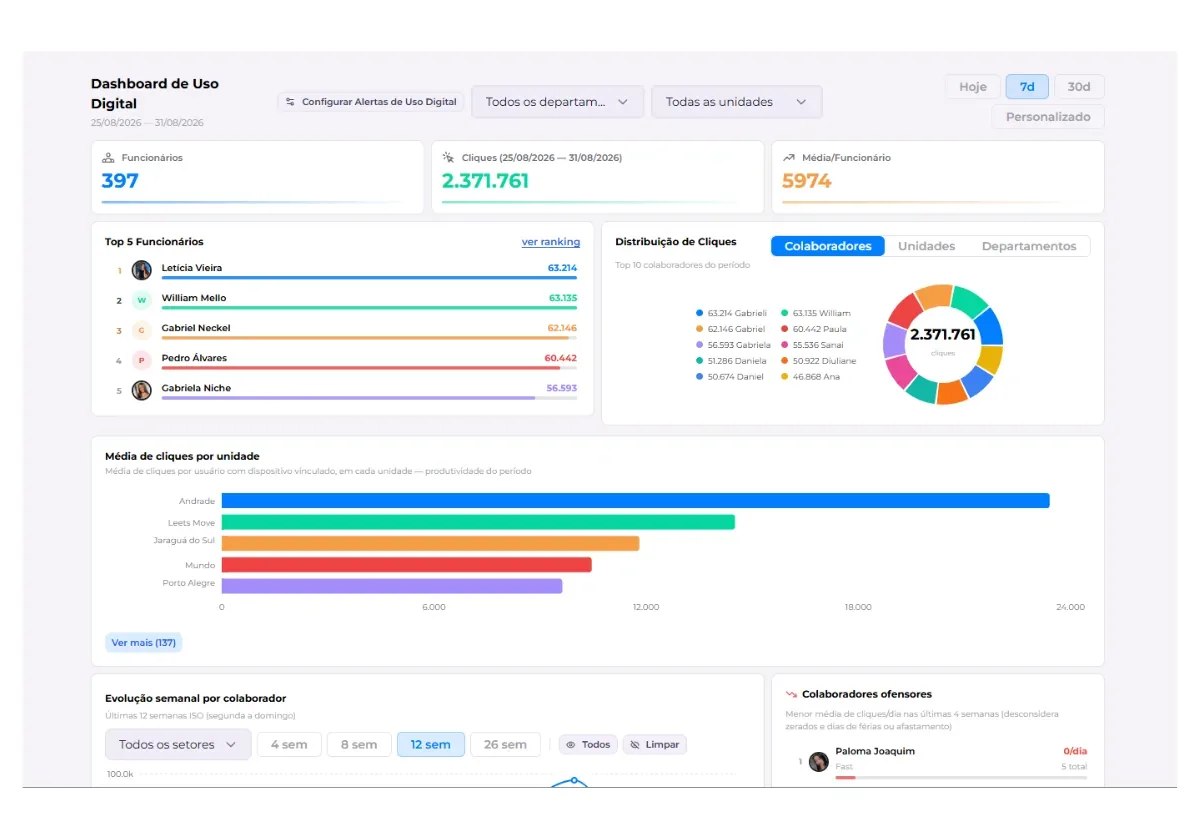Click the 51.286 Daniela legend entry

731,361
